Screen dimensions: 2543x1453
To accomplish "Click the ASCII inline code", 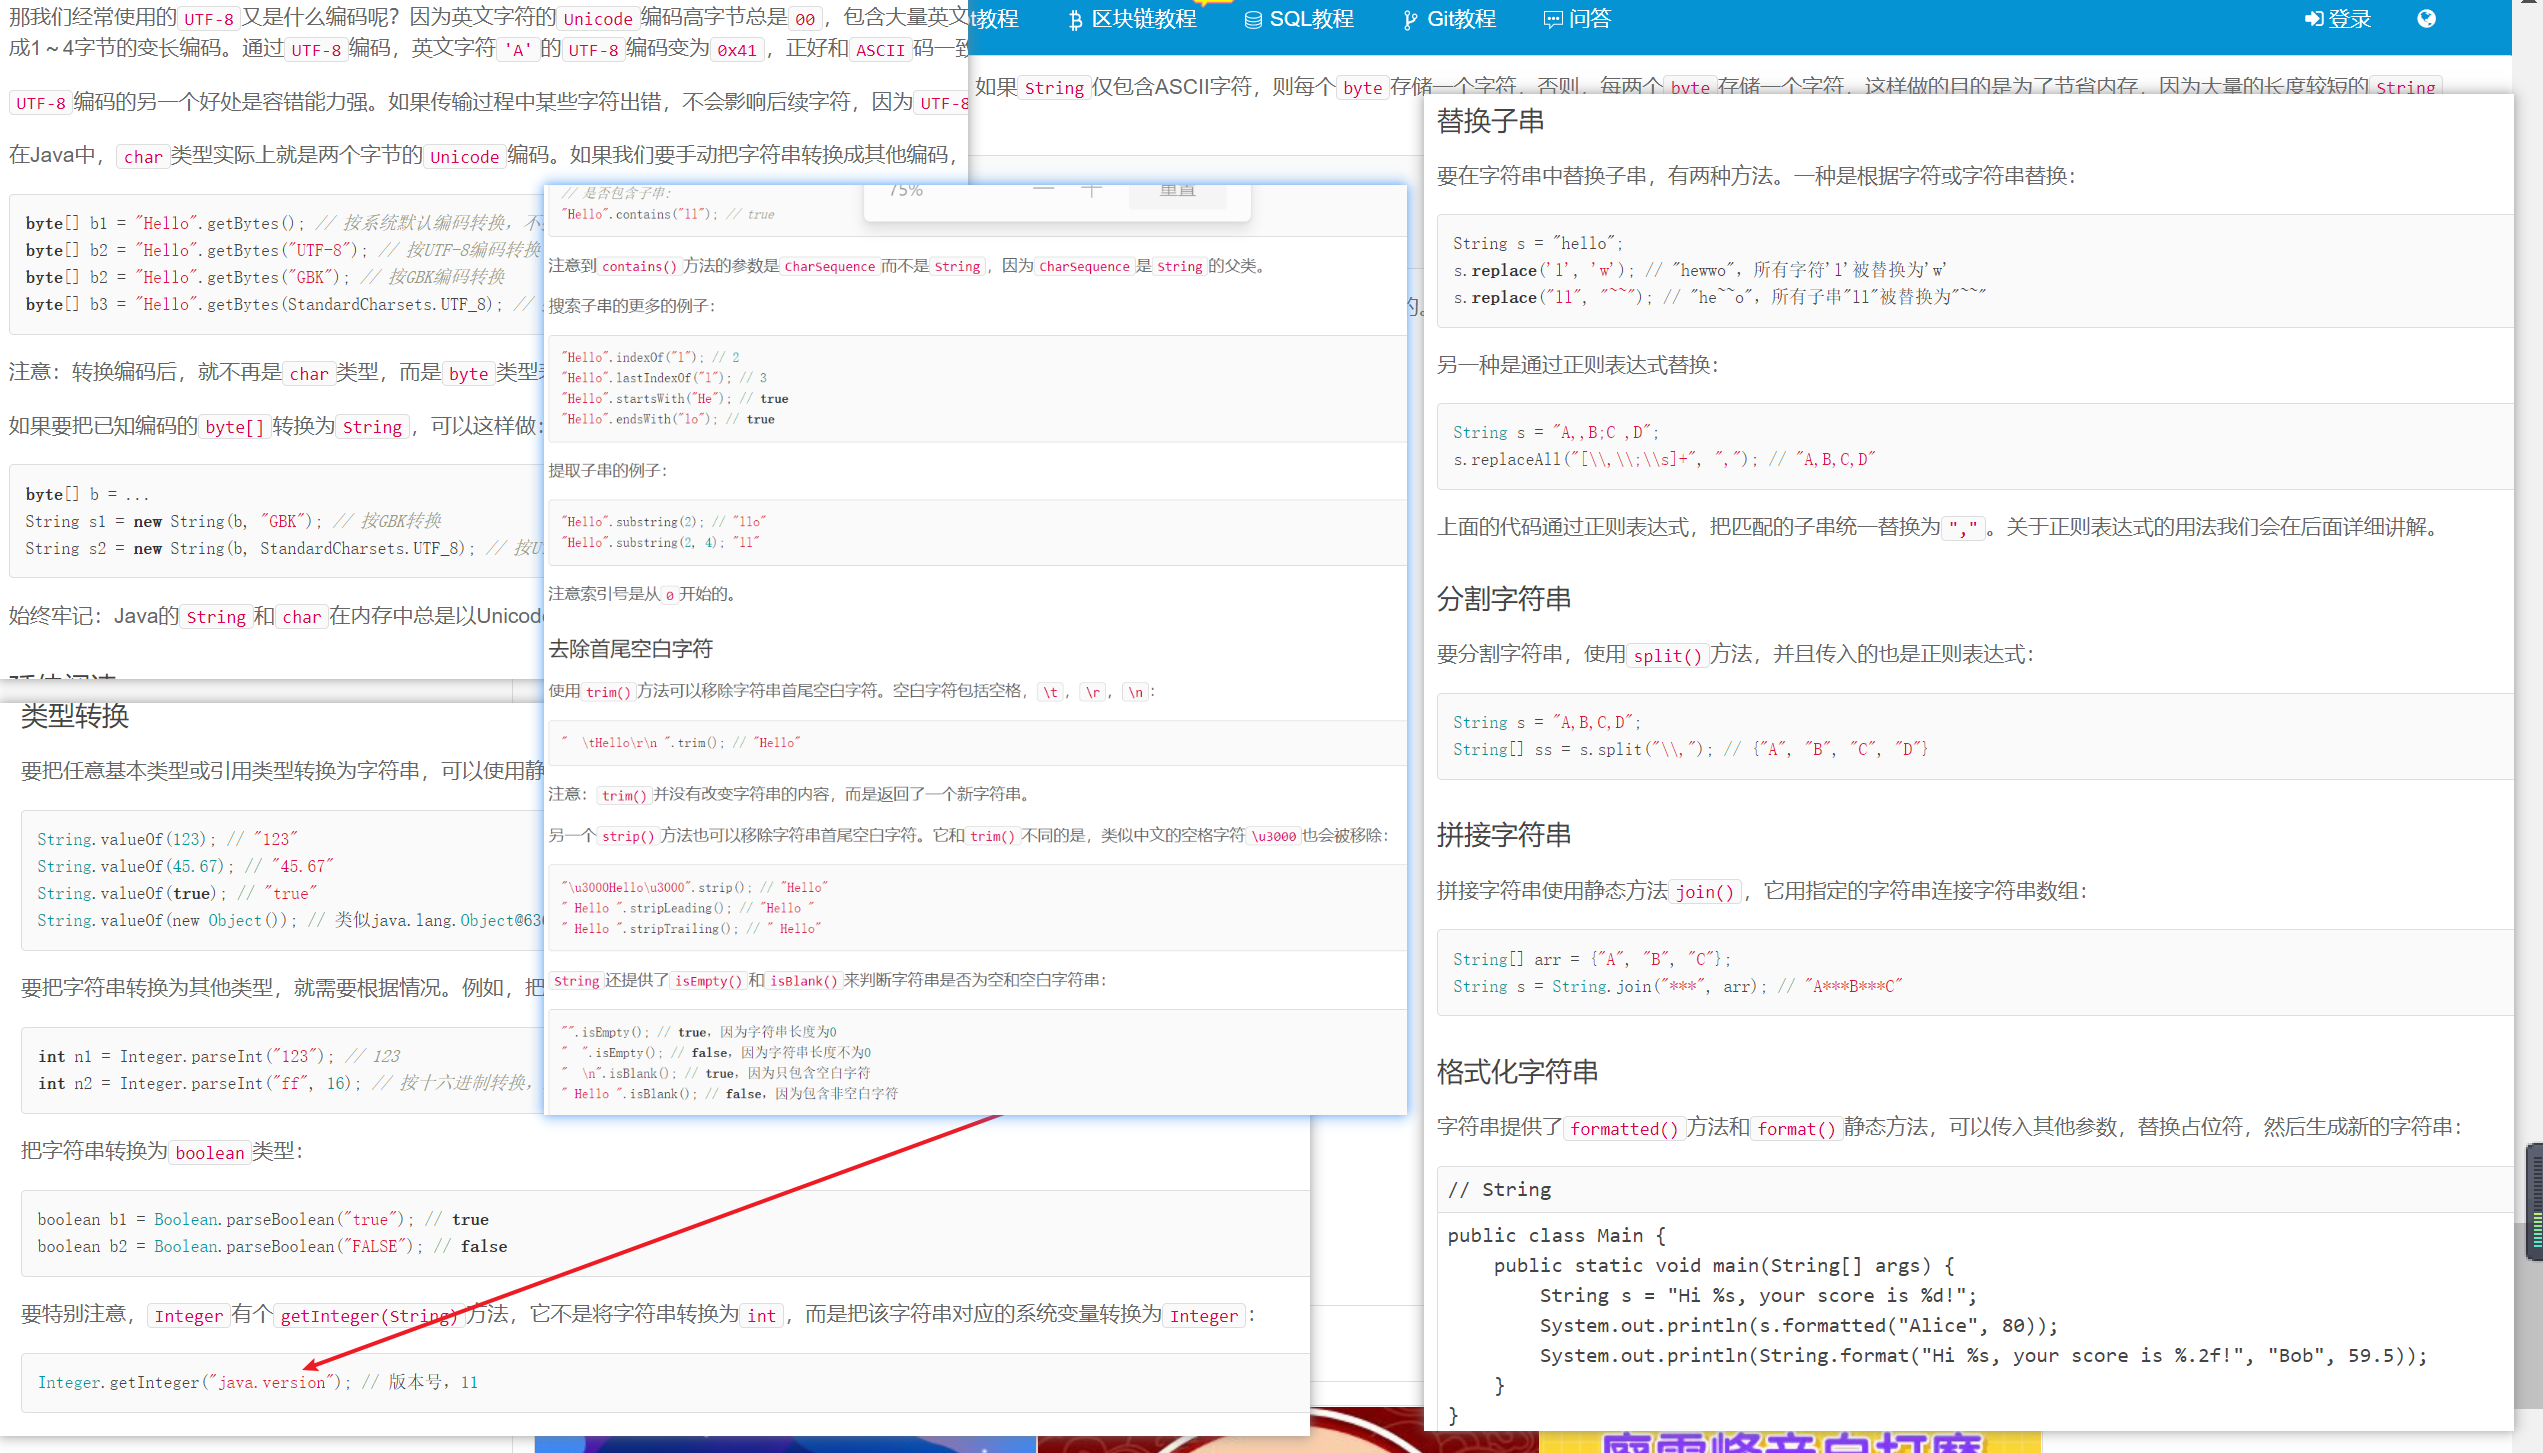I will click(880, 50).
